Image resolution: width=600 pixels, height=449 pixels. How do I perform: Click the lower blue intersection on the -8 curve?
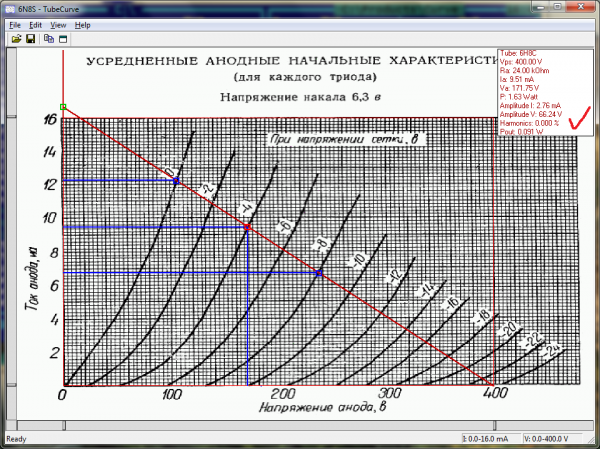pyautogui.click(x=319, y=272)
